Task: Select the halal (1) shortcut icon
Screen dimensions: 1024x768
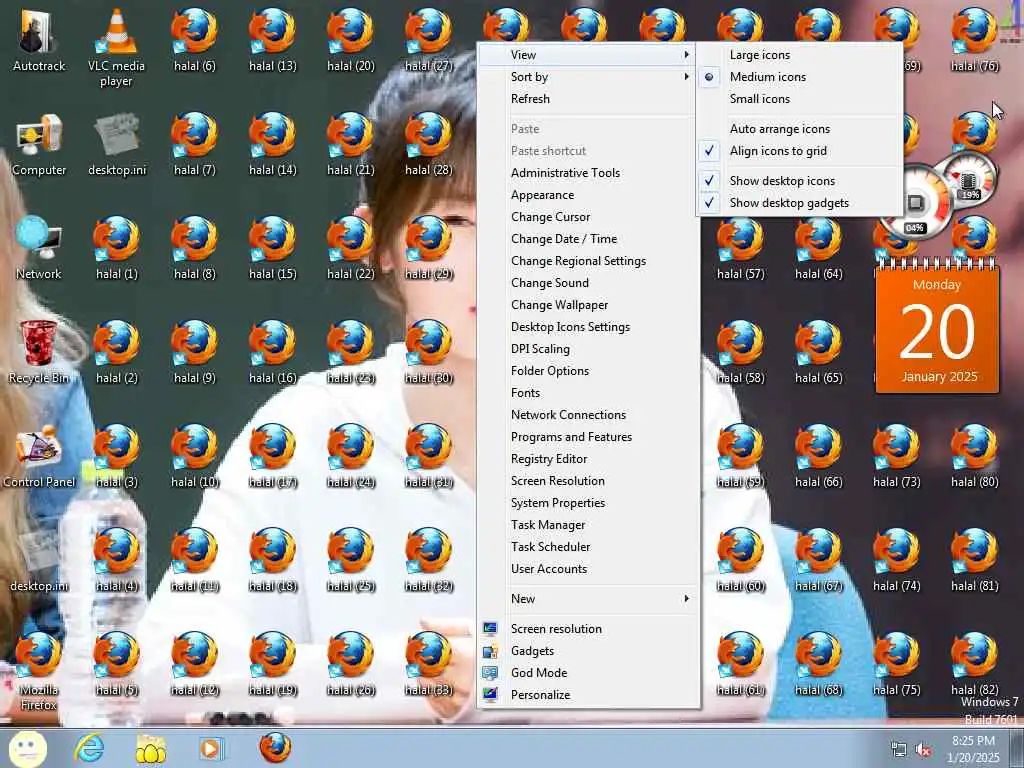Action: (116, 248)
